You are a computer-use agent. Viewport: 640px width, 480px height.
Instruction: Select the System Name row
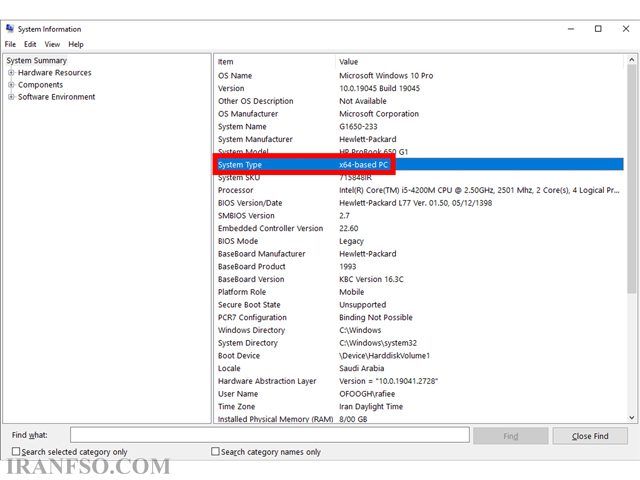pos(419,127)
